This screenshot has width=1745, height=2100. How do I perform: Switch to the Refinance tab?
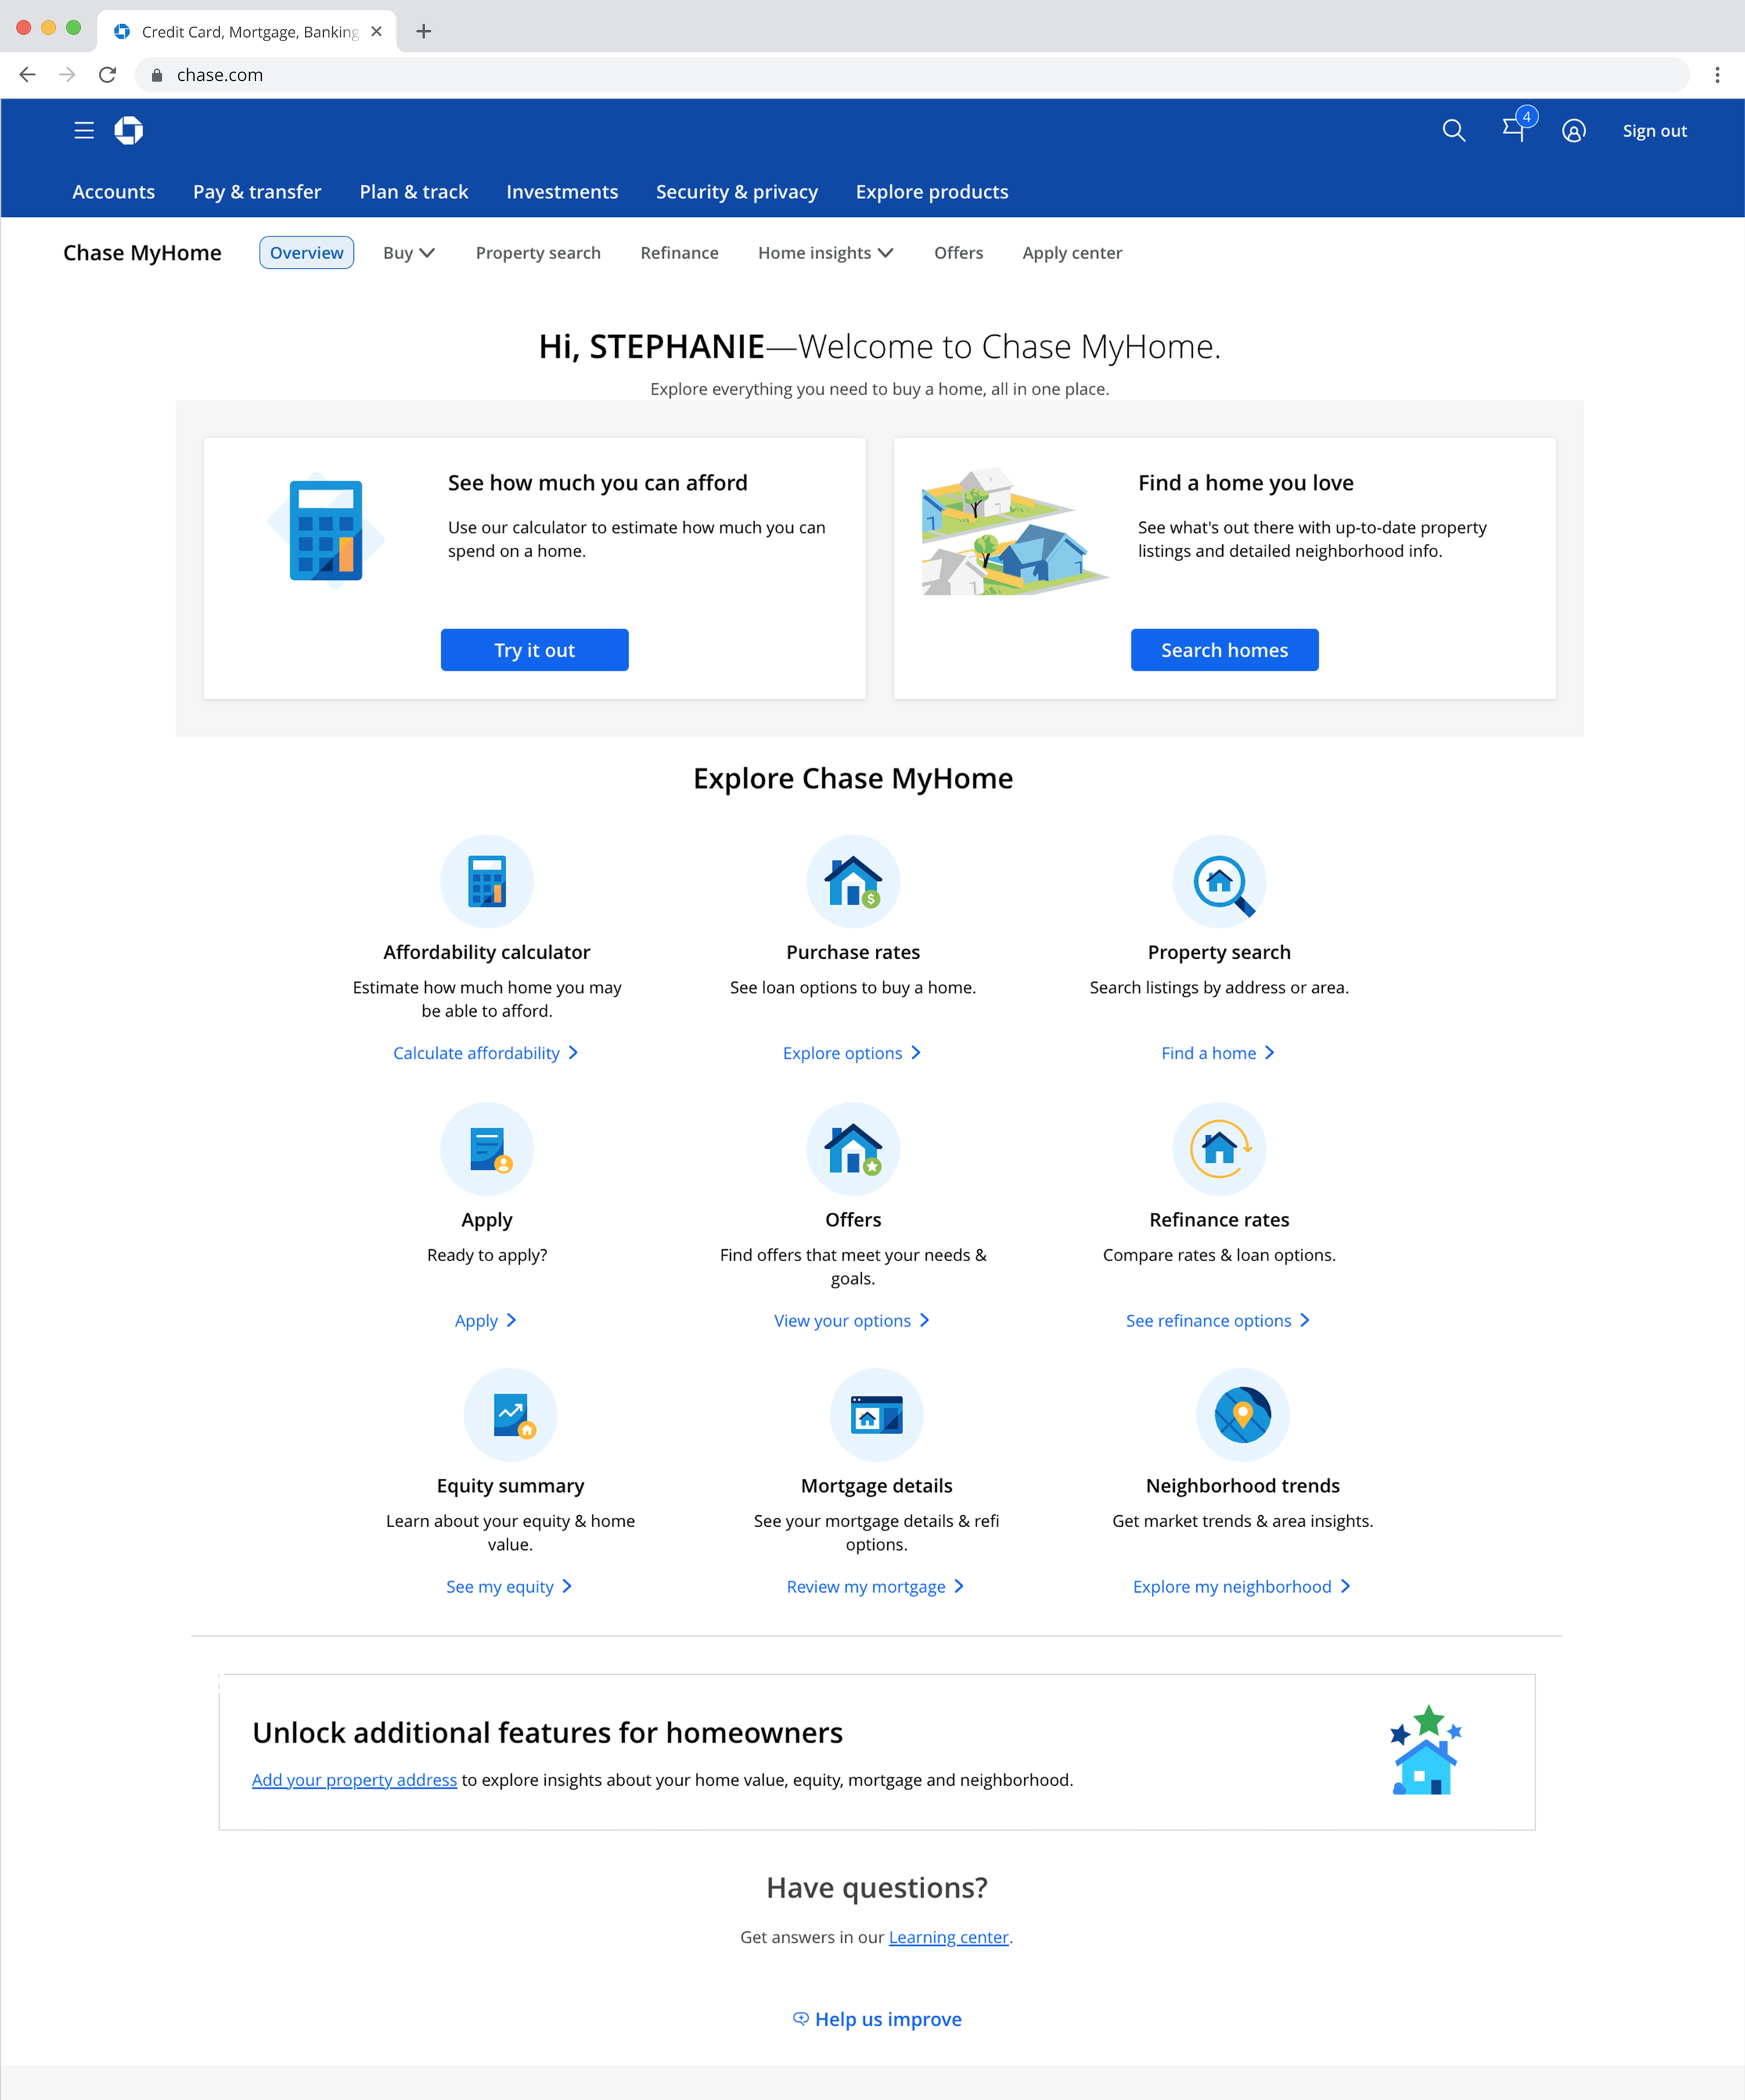pos(680,253)
